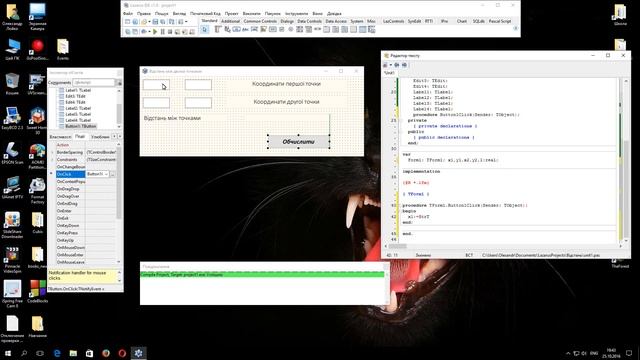Pick TLabel component from Standard palette
Image resolution: width=640 pixels, height=360 pixels.
pos(245,29)
